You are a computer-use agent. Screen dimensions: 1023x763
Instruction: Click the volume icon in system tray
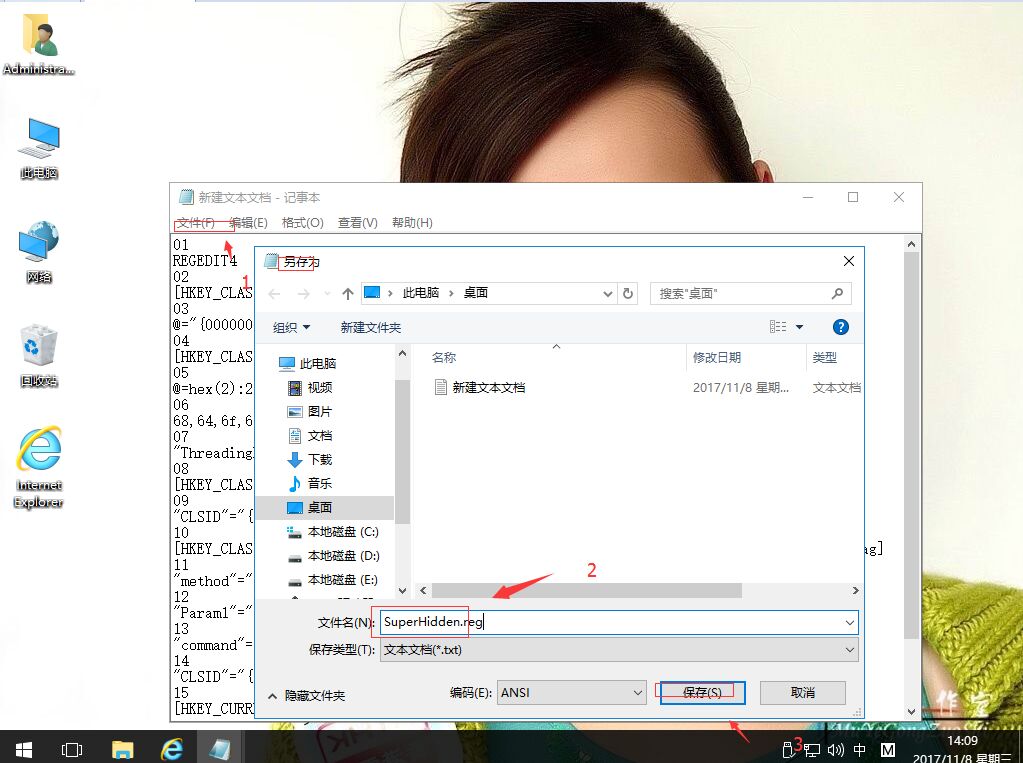pos(836,748)
